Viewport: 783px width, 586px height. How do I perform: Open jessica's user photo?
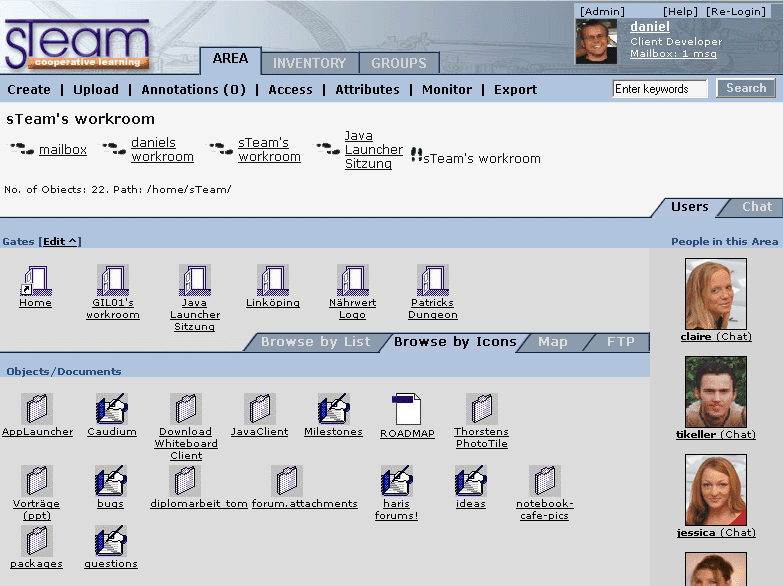click(716, 490)
